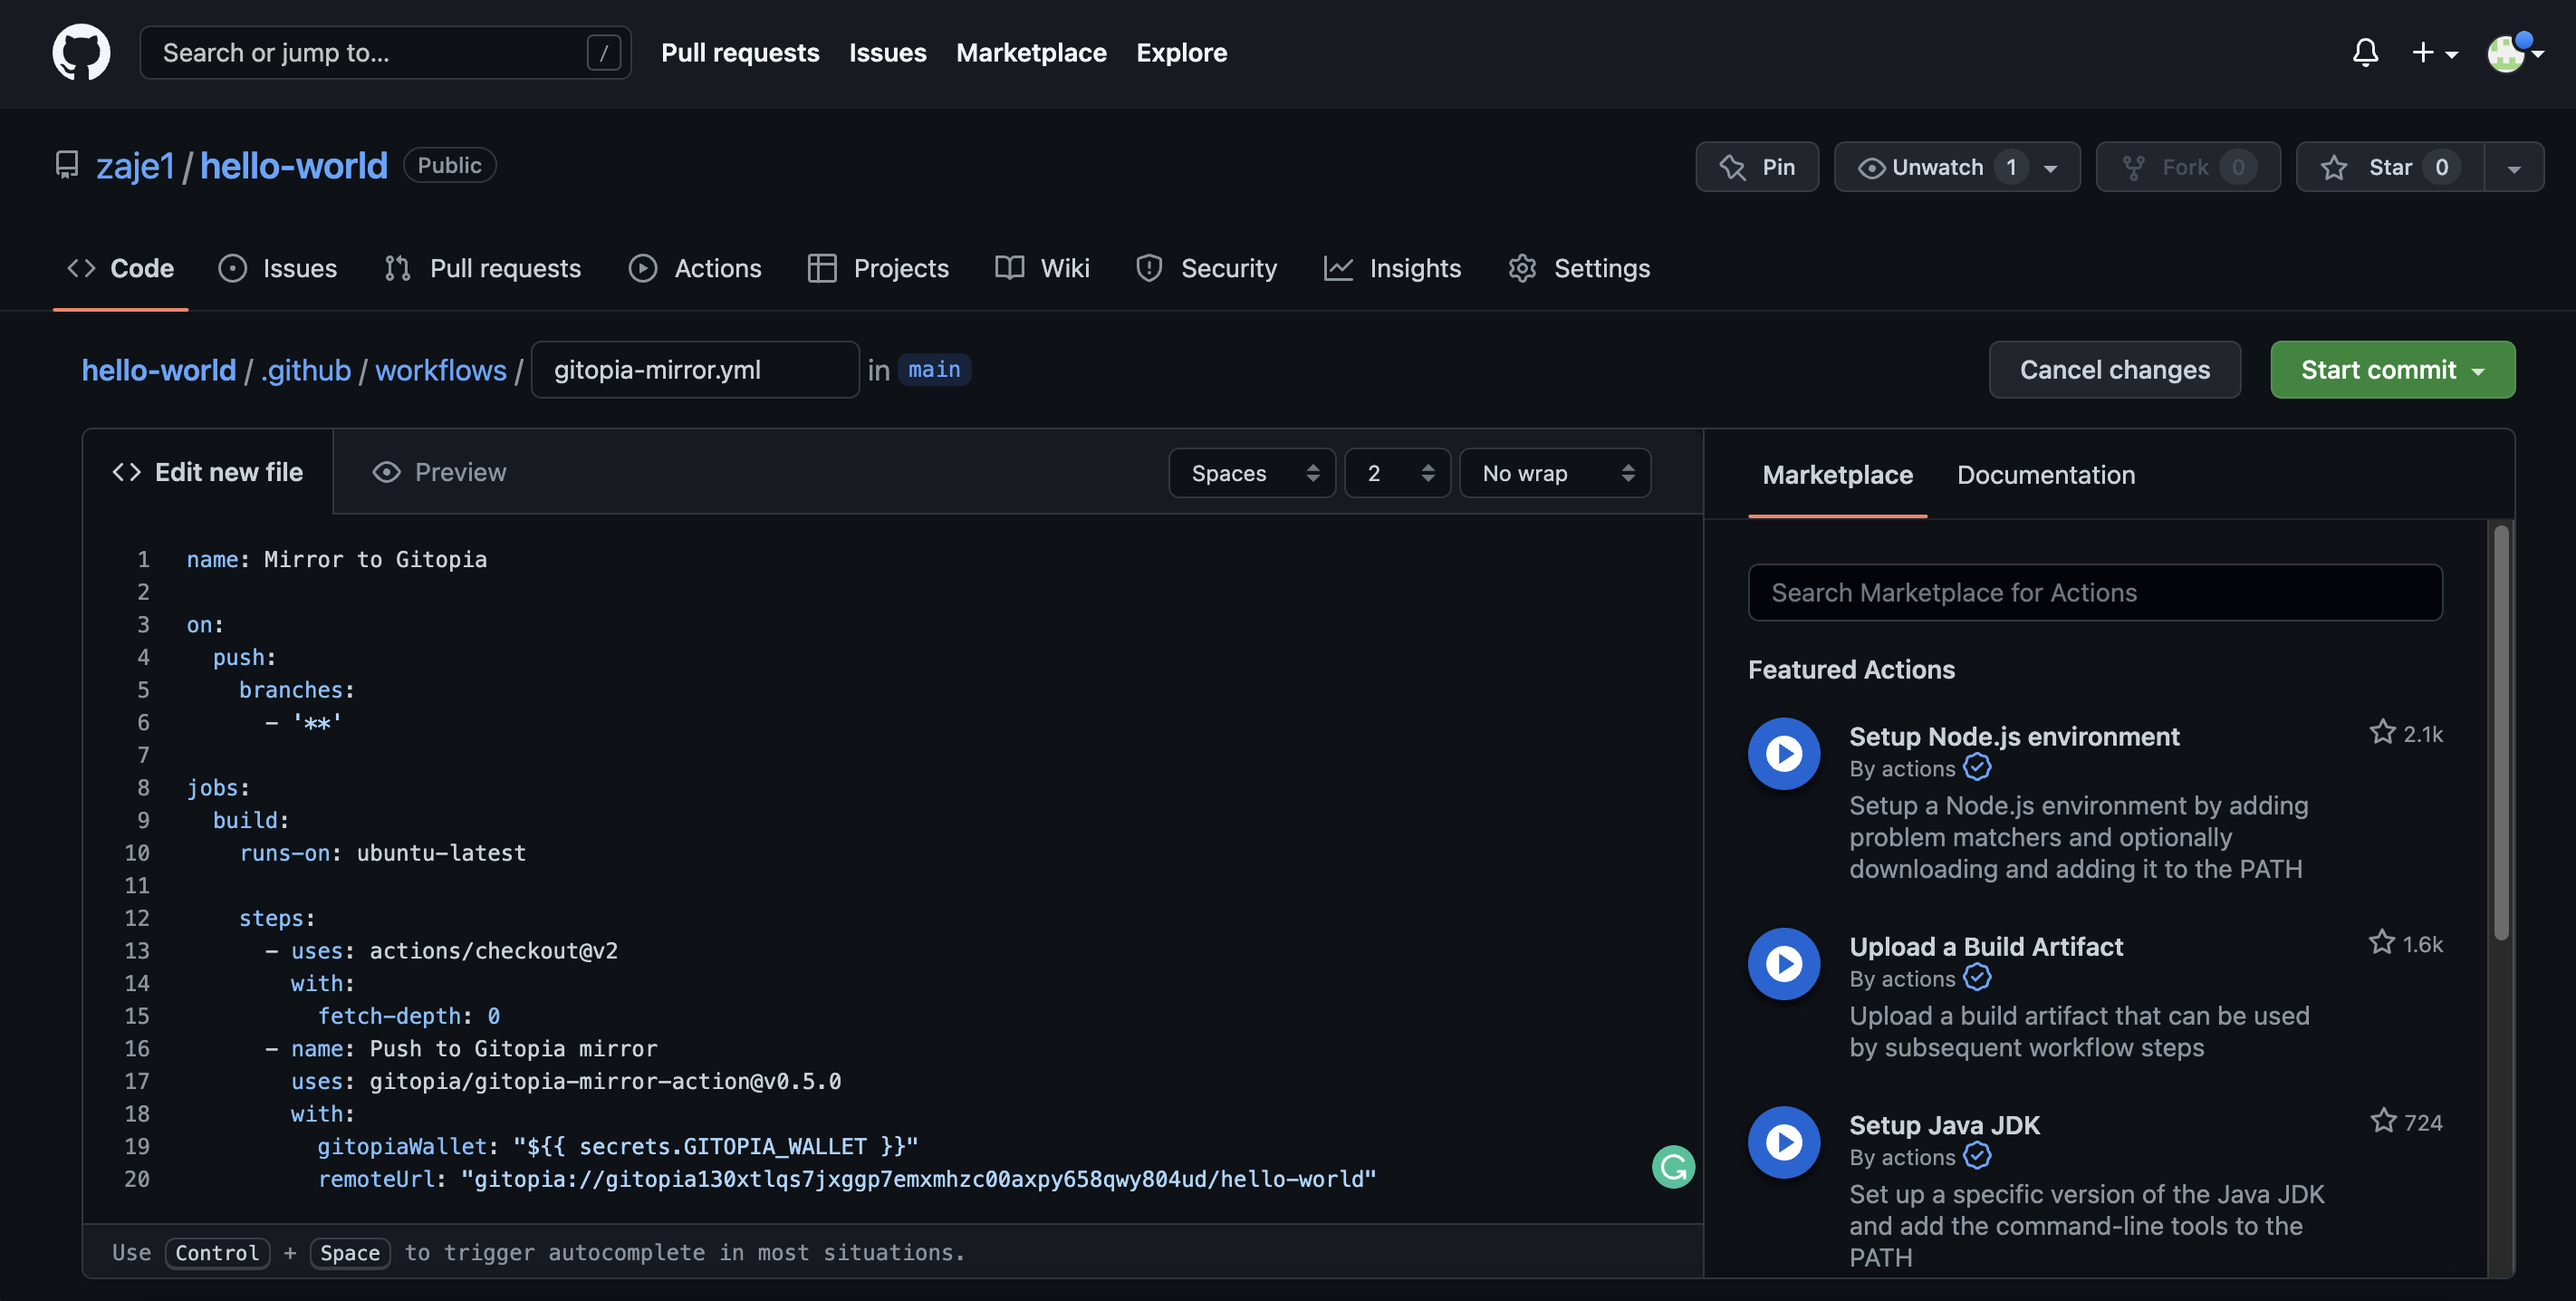Switch to the Documentation tab
2576x1301 pixels.
click(x=2045, y=475)
